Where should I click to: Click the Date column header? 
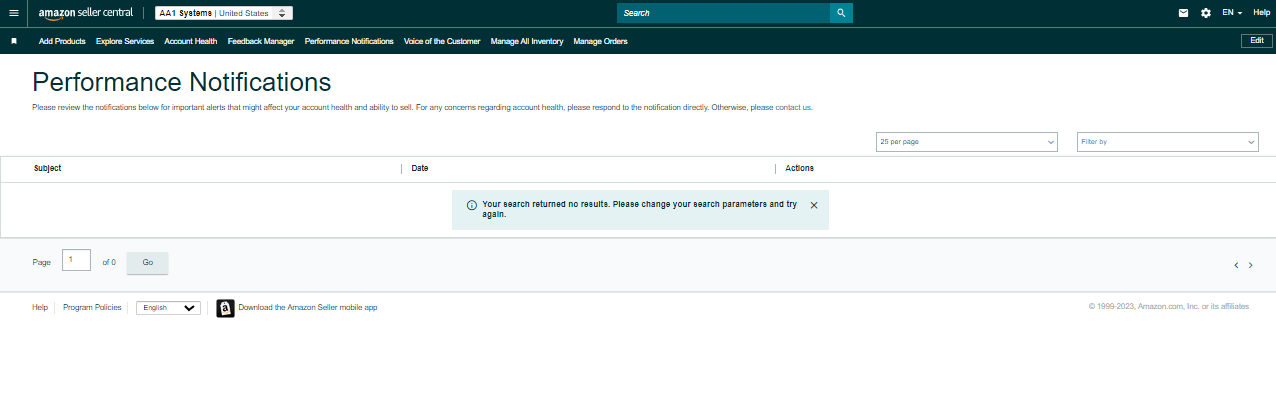pyautogui.click(x=420, y=168)
